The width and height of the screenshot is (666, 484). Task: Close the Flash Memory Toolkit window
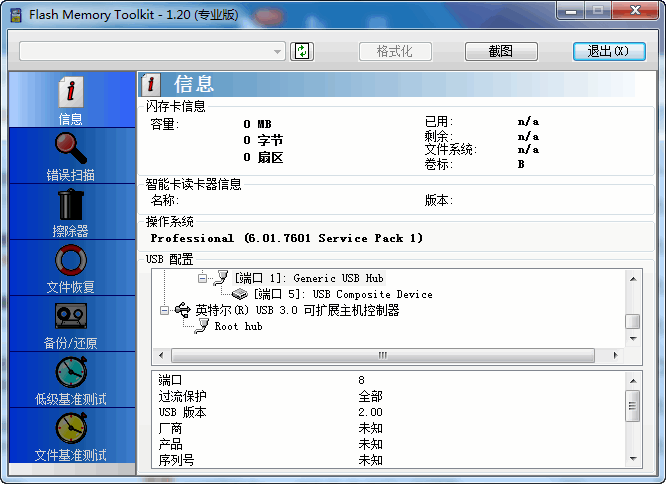coord(635,11)
